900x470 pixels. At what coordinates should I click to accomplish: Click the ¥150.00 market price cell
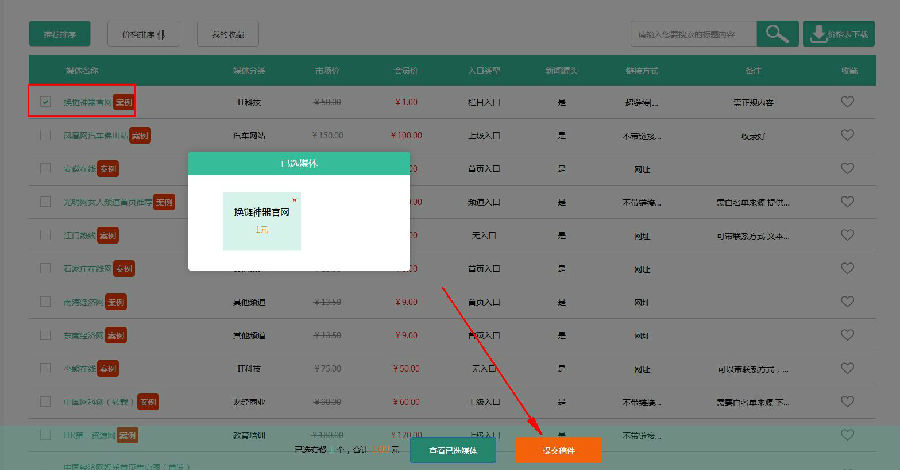coord(328,135)
